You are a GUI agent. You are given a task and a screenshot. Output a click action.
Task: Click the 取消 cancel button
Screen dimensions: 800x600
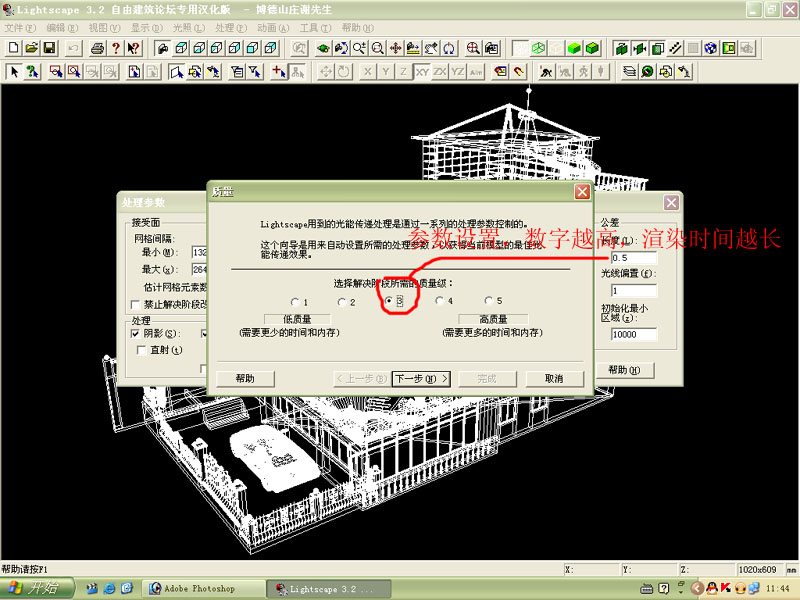554,379
